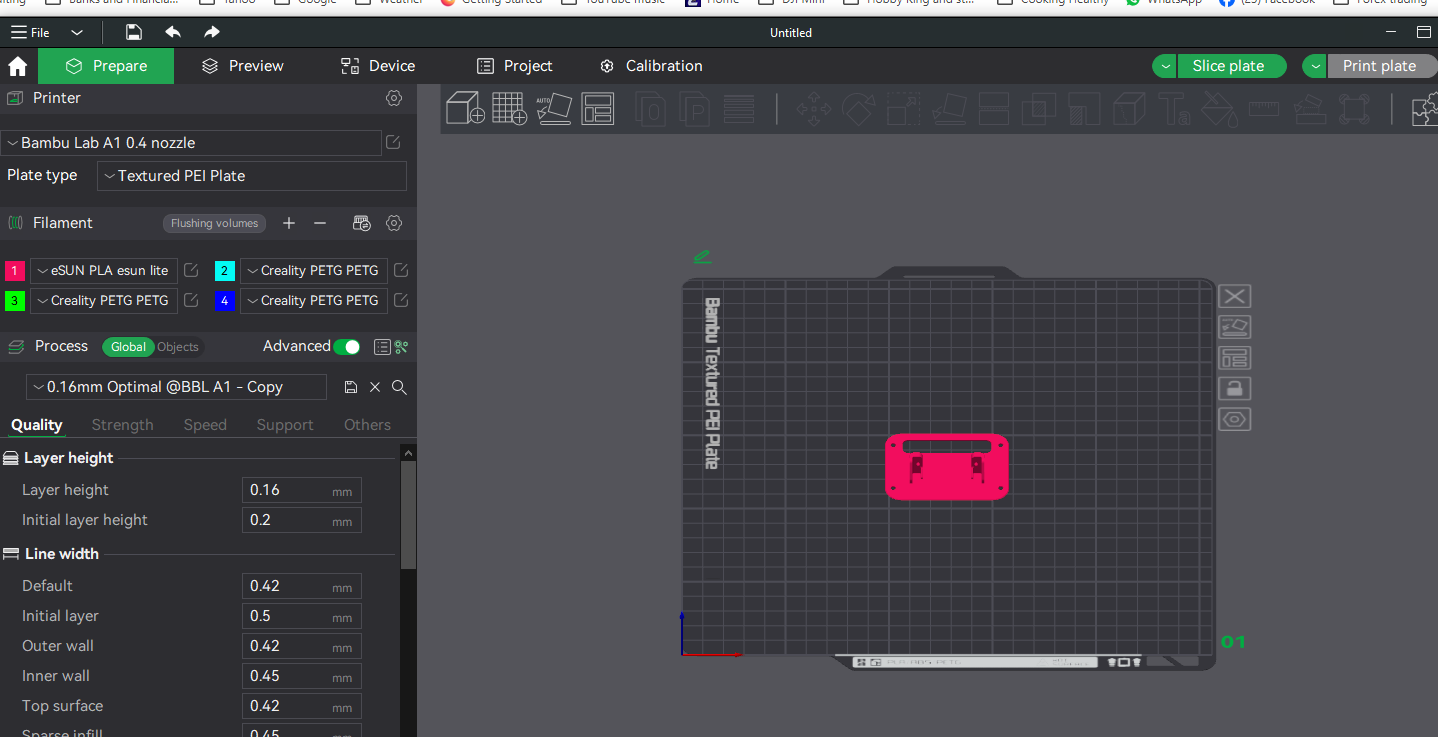This screenshot has height=737, width=1438.
Task: Click the Split to parts icon
Action: pyautogui.click(x=694, y=108)
